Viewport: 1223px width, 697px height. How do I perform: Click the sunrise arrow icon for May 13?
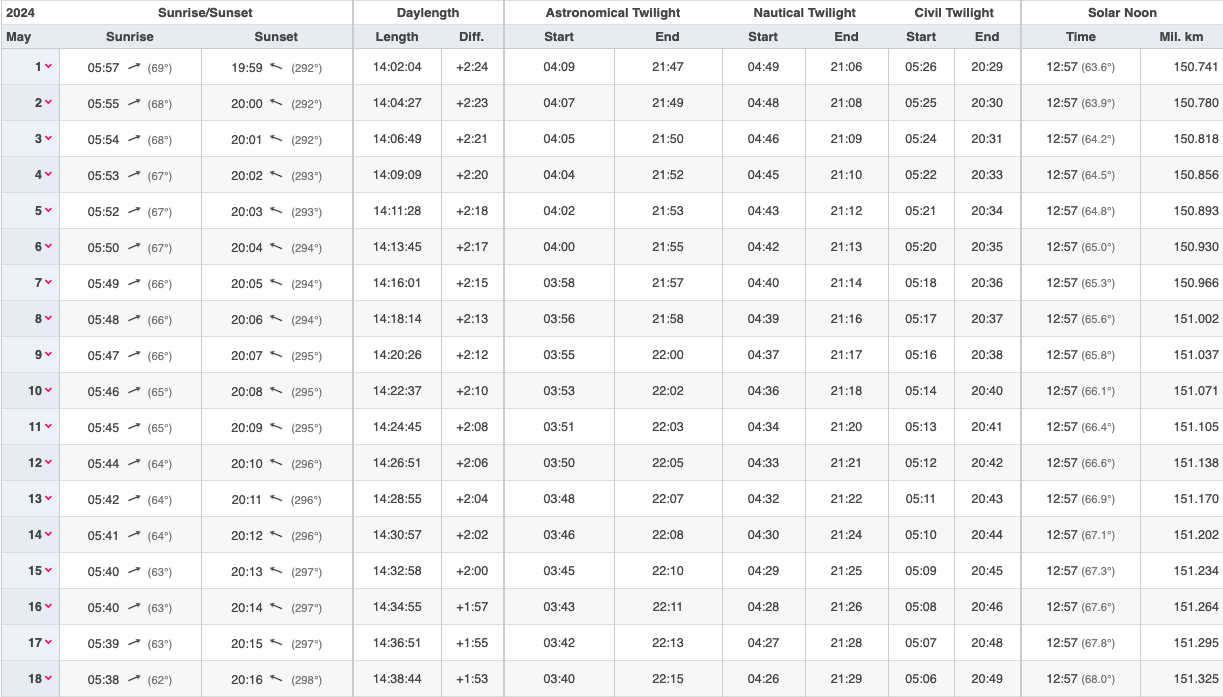coord(134,499)
